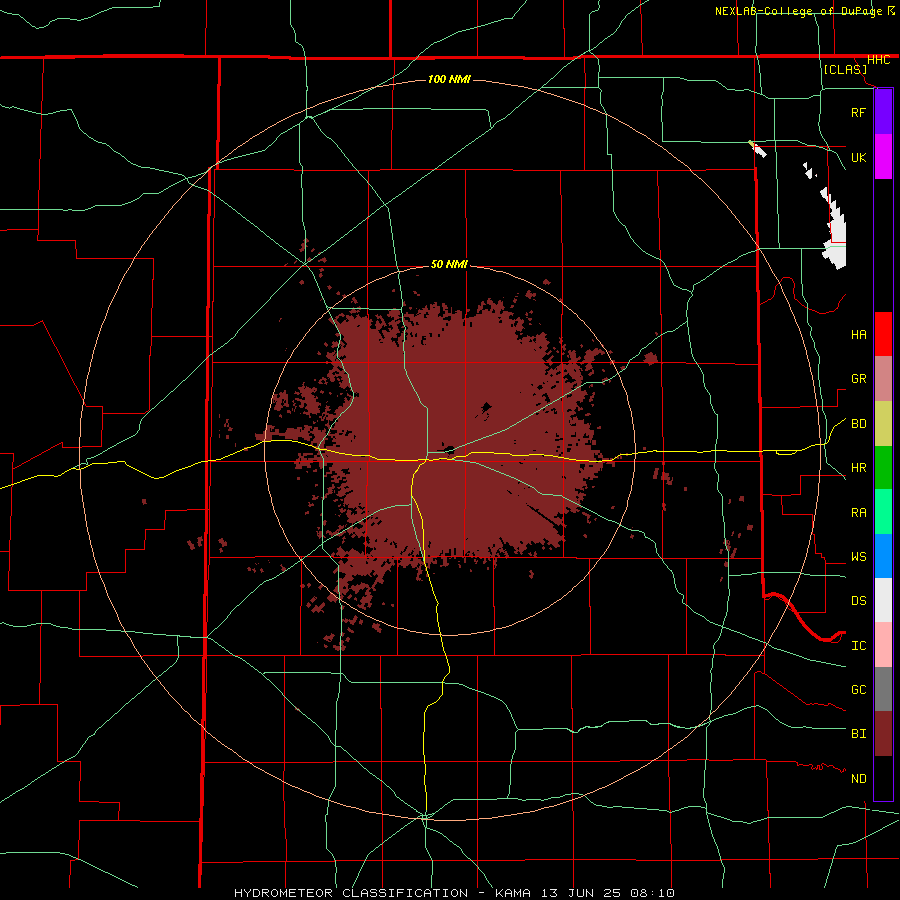
Task: Click the HR legend label
Action: 858,468
